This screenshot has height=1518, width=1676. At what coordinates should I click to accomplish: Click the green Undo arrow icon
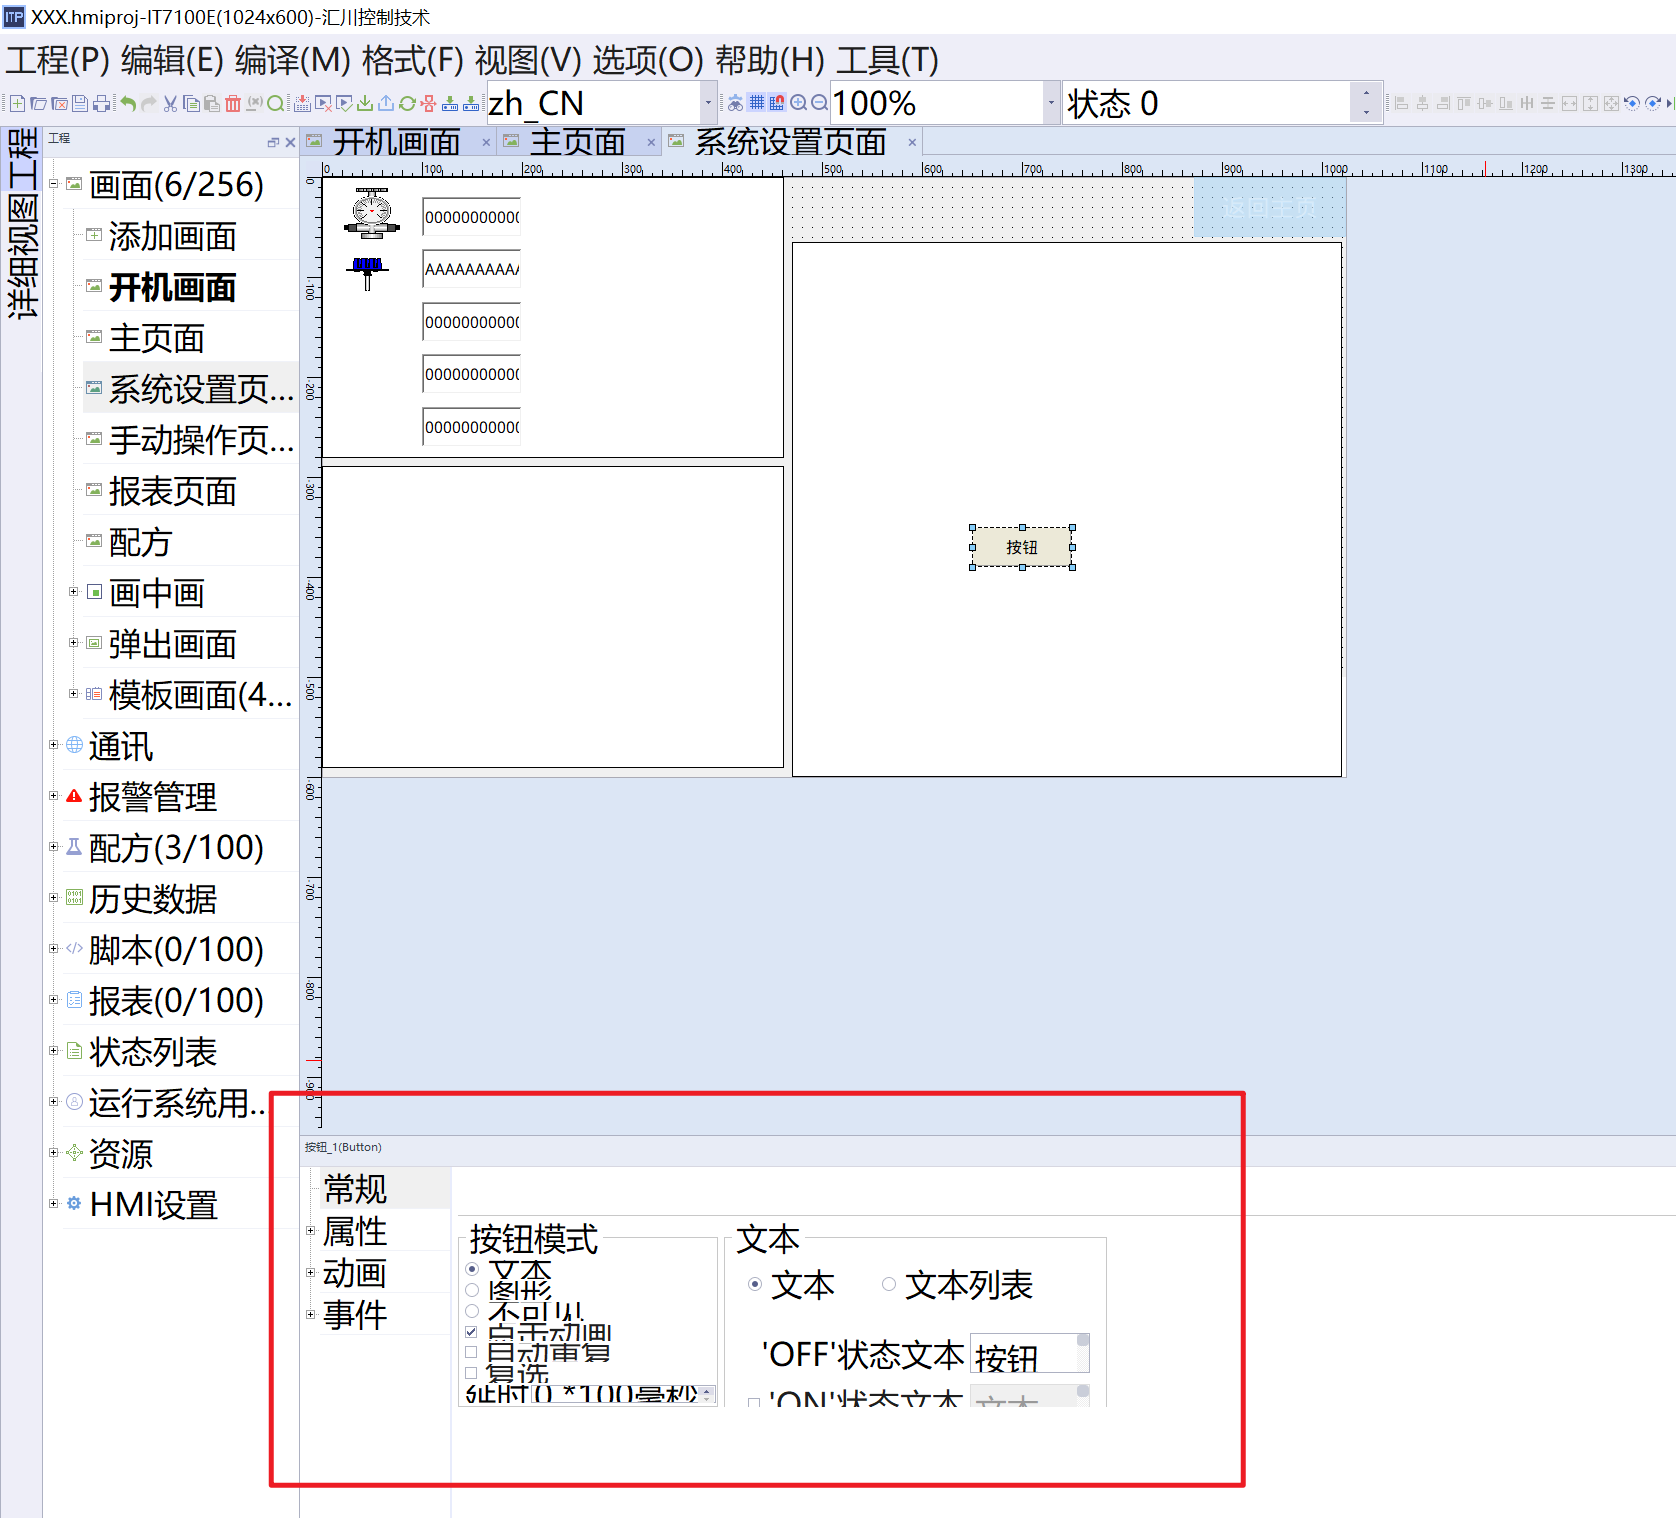click(x=128, y=103)
